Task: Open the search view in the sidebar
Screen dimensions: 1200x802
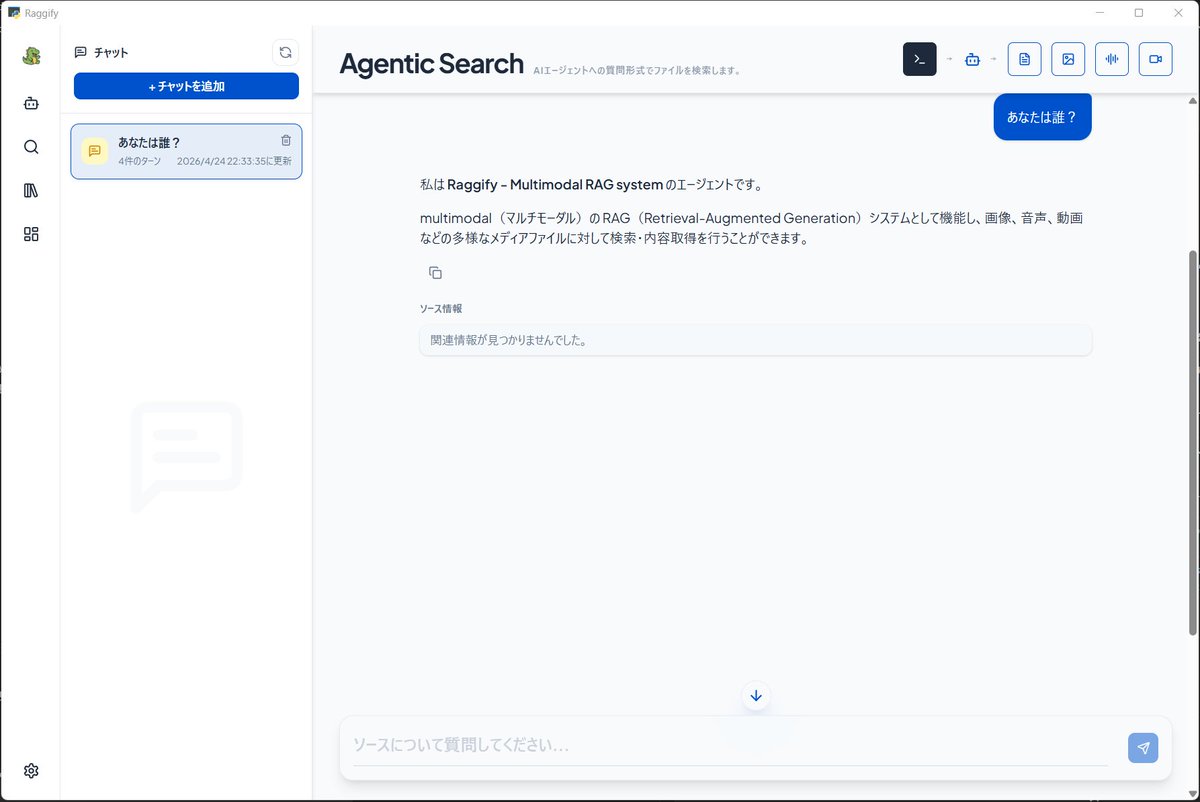Action: pos(31,147)
